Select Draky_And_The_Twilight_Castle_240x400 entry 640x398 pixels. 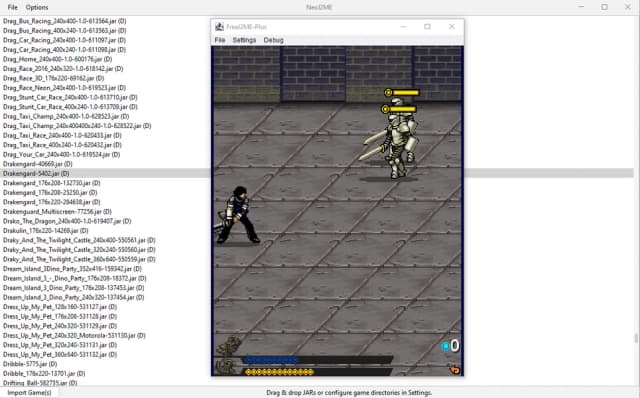(79, 240)
